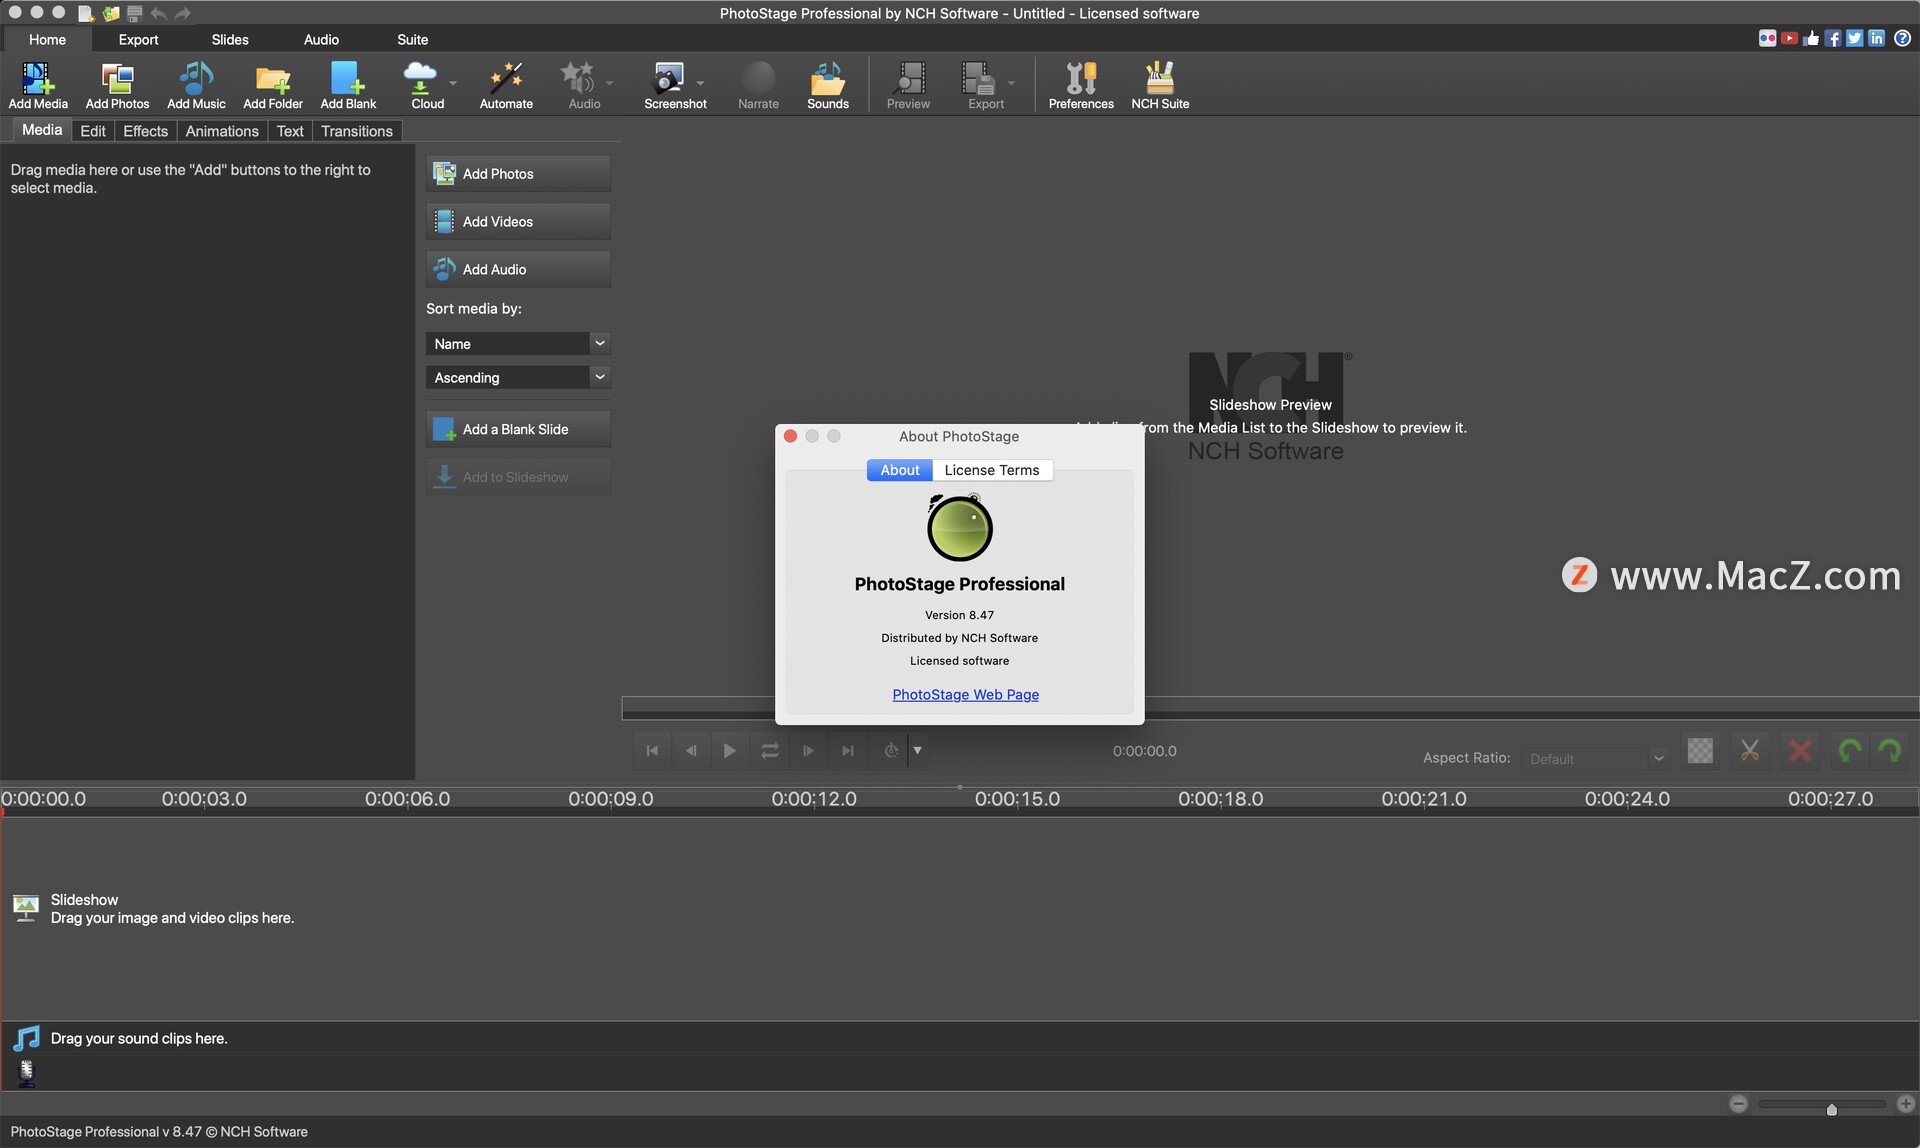Open the Sounds library
1920x1148 pixels.
point(828,85)
